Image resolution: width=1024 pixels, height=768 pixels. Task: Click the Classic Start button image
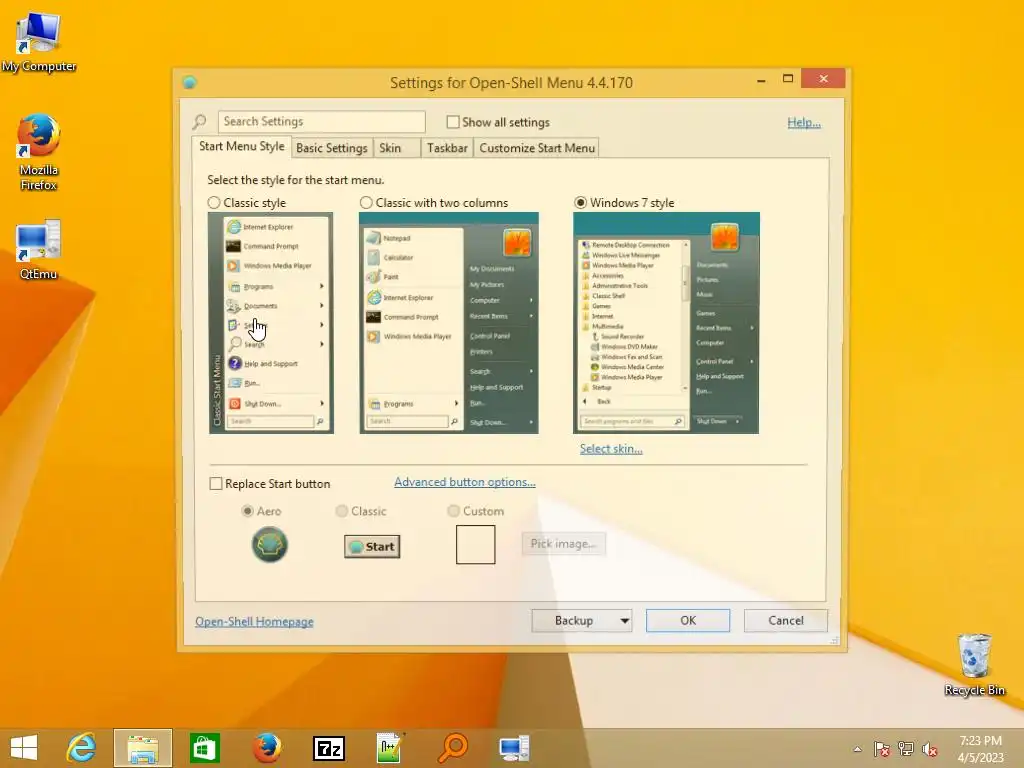coord(372,547)
